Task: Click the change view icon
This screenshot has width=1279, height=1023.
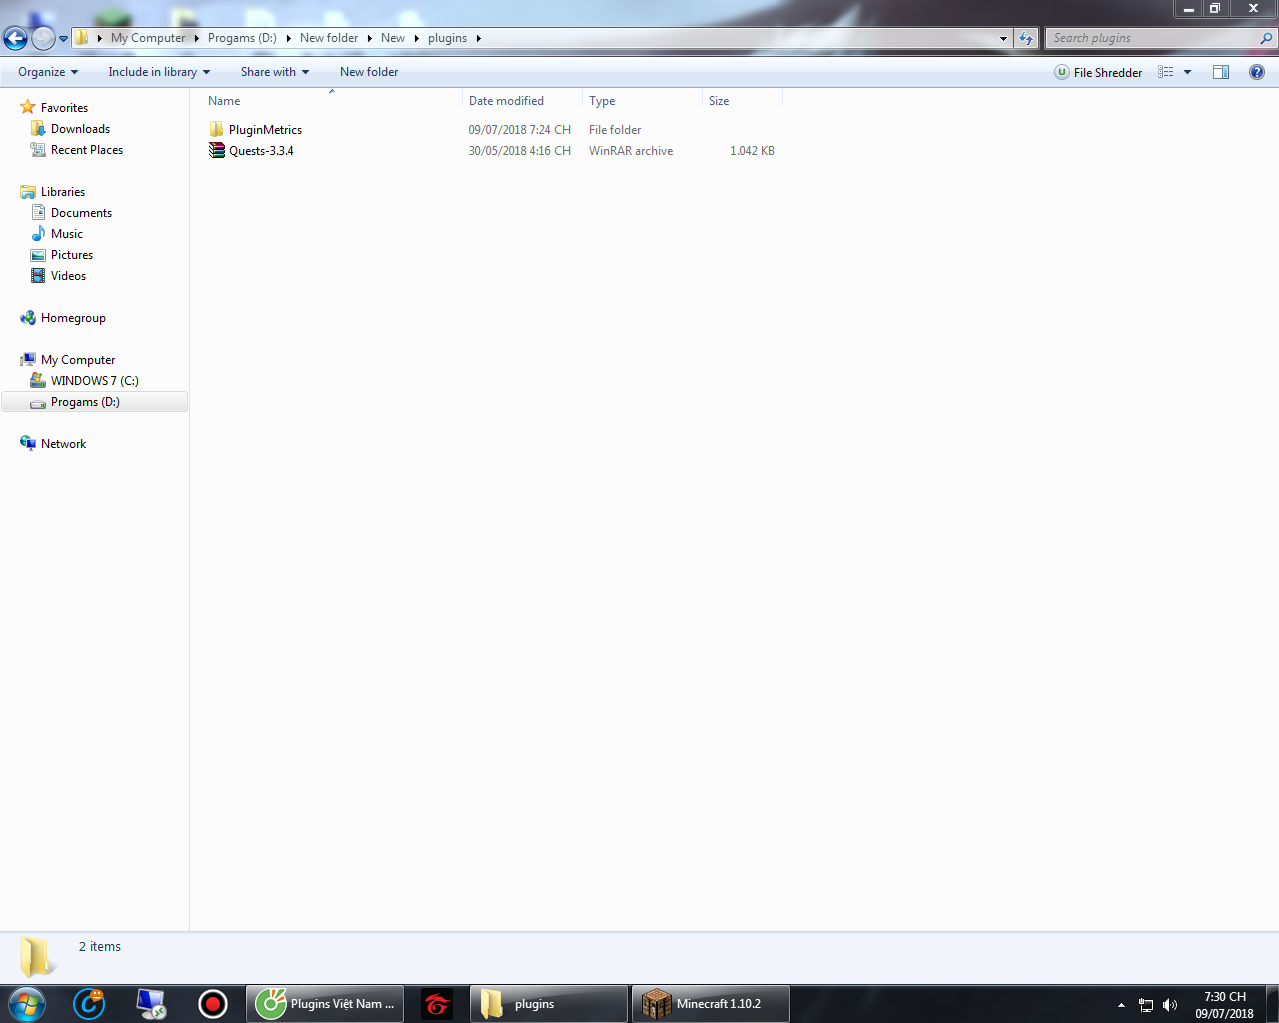Action: pos(1166,72)
